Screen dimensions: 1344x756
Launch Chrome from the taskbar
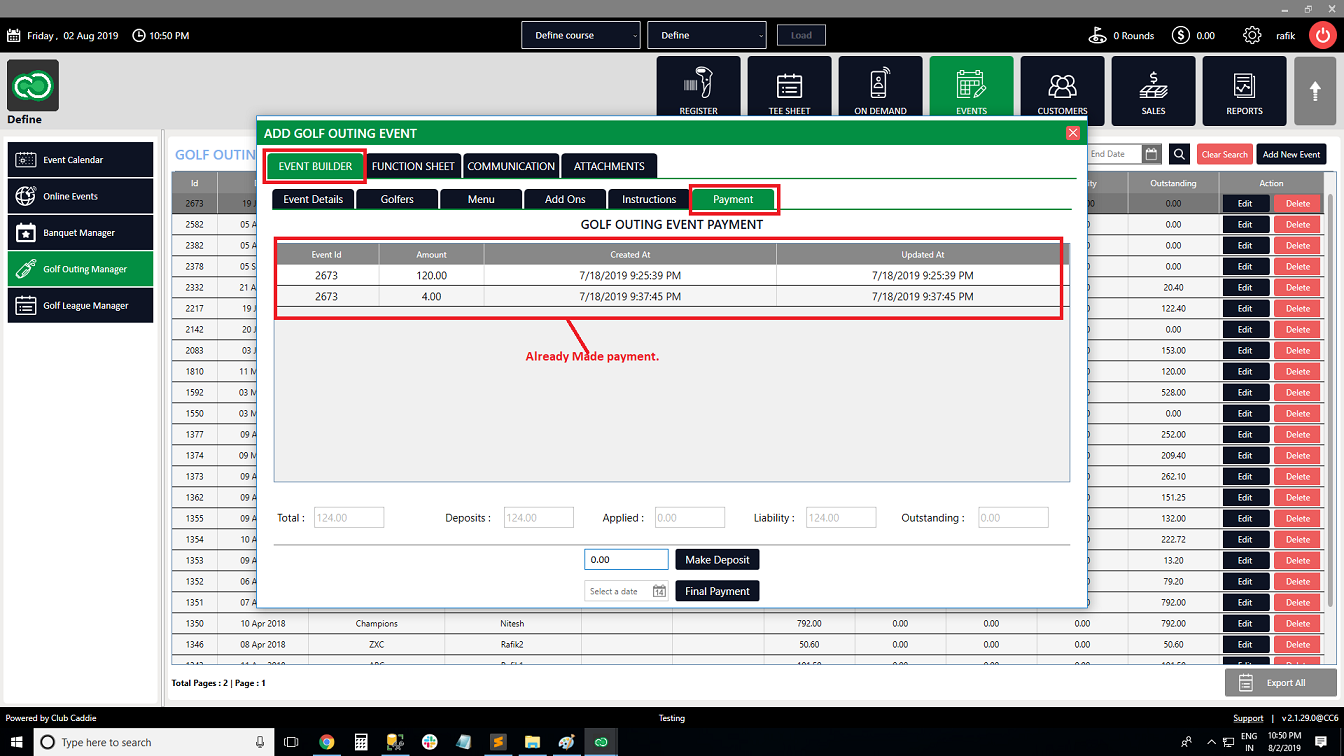pos(326,742)
